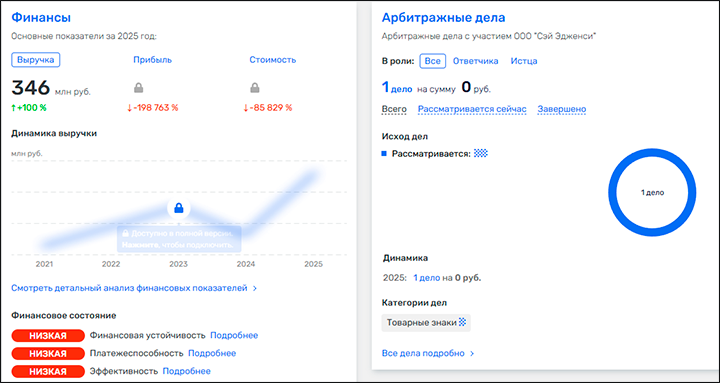Open Подробнее for Платежеспособность

click(x=212, y=353)
